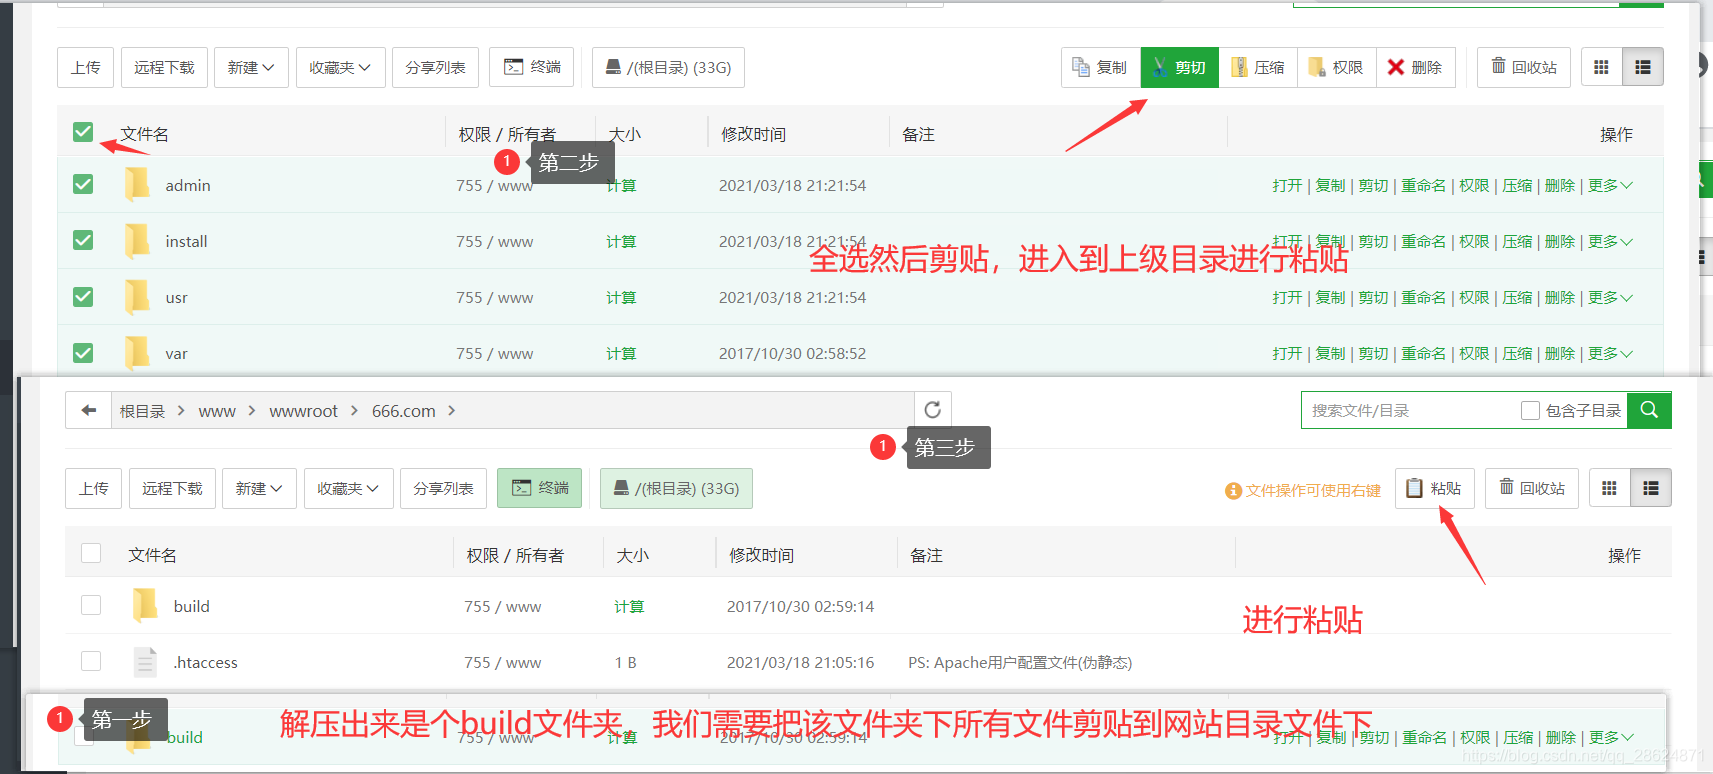Toggle select-all checkbox in top file list

pyautogui.click(x=83, y=132)
